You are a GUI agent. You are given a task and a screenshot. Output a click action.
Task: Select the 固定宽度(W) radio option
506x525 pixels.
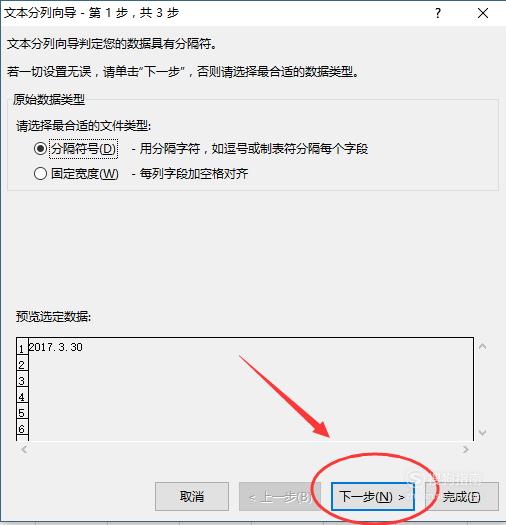click(40, 173)
